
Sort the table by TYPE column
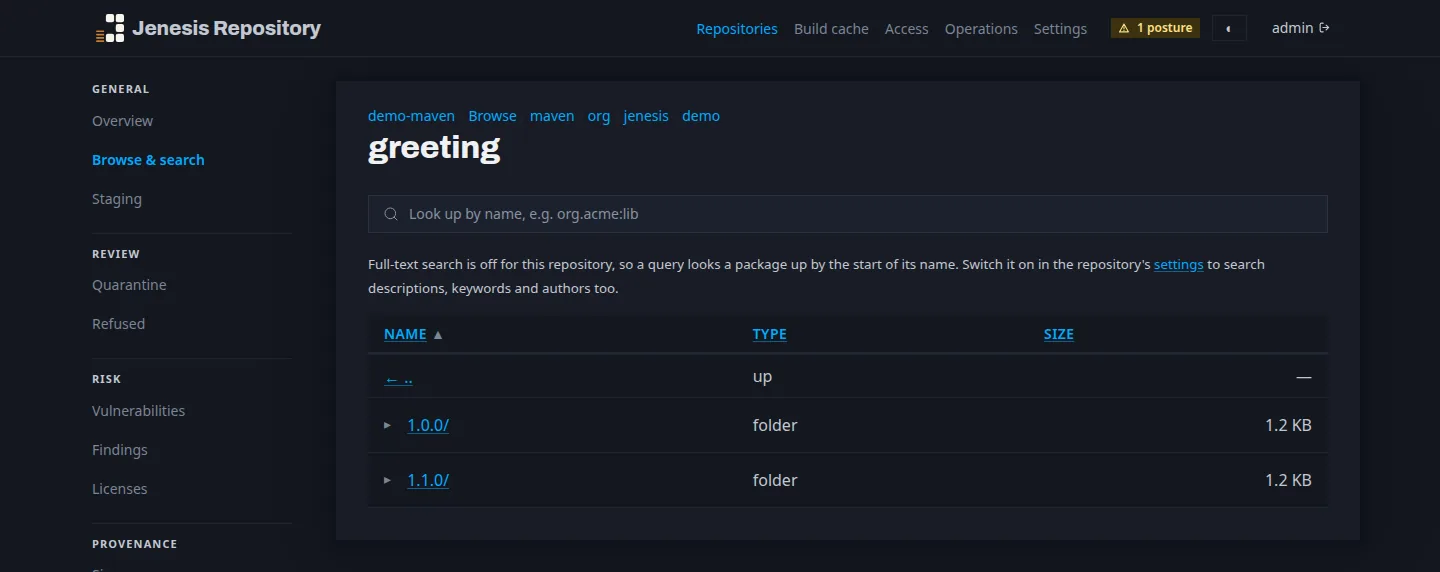click(769, 334)
